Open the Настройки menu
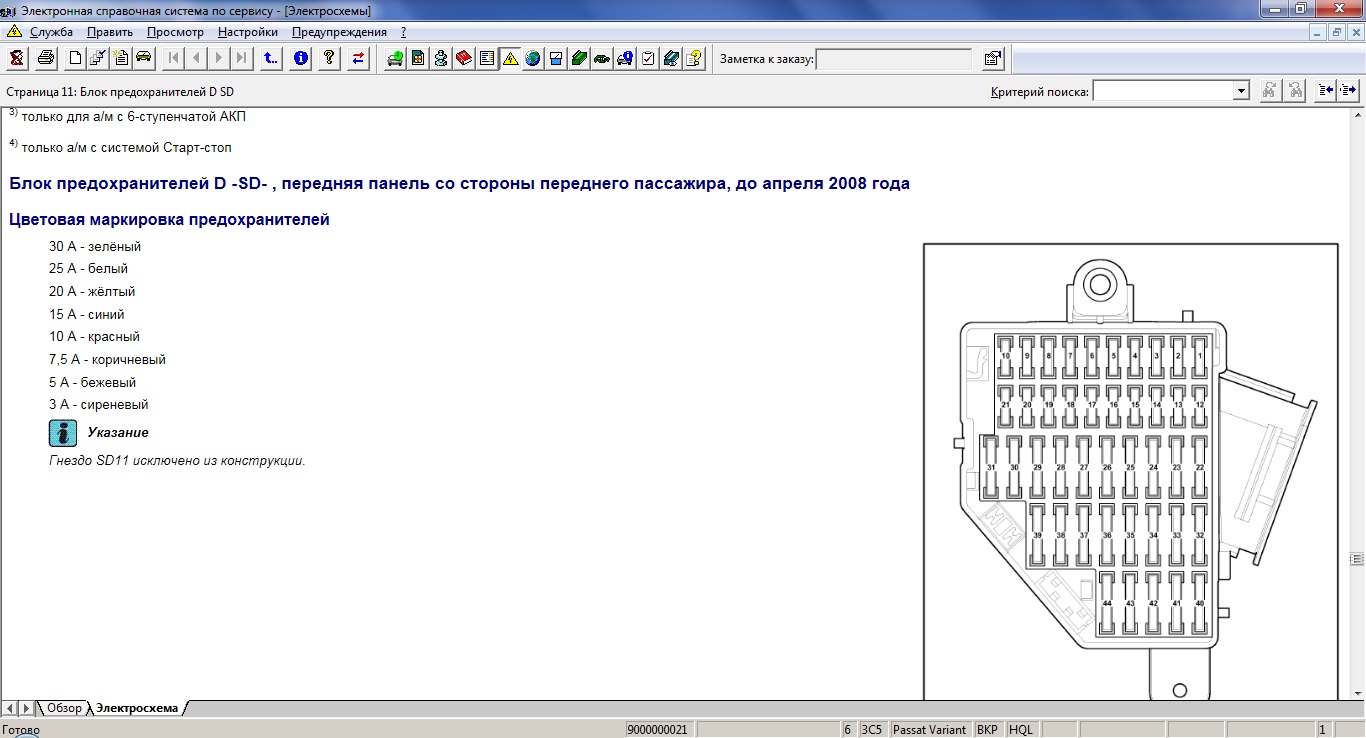 tap(247, 32)
